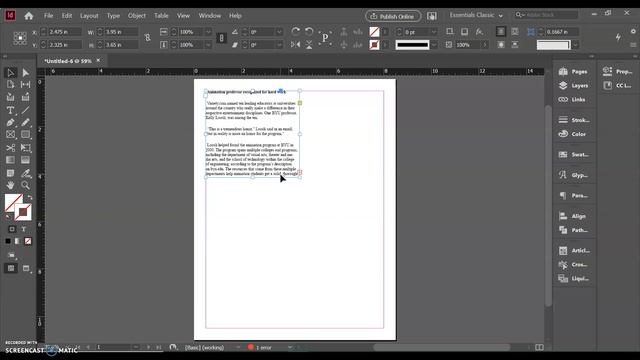This screenshot has height=360, width=640.
Task: Open the Object menu
Action: 137,16
